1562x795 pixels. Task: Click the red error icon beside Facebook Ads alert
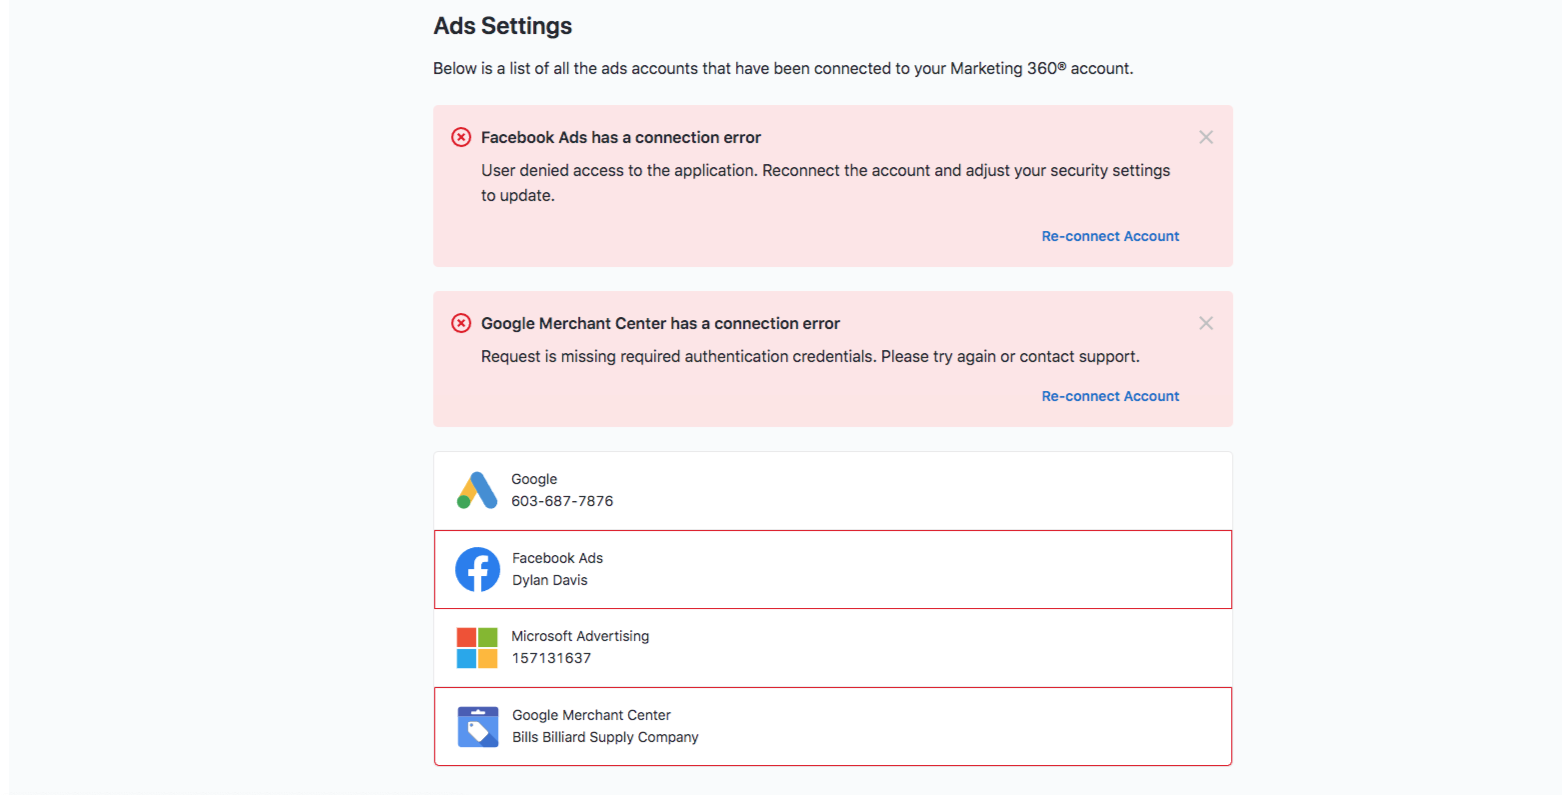(461, 137)
